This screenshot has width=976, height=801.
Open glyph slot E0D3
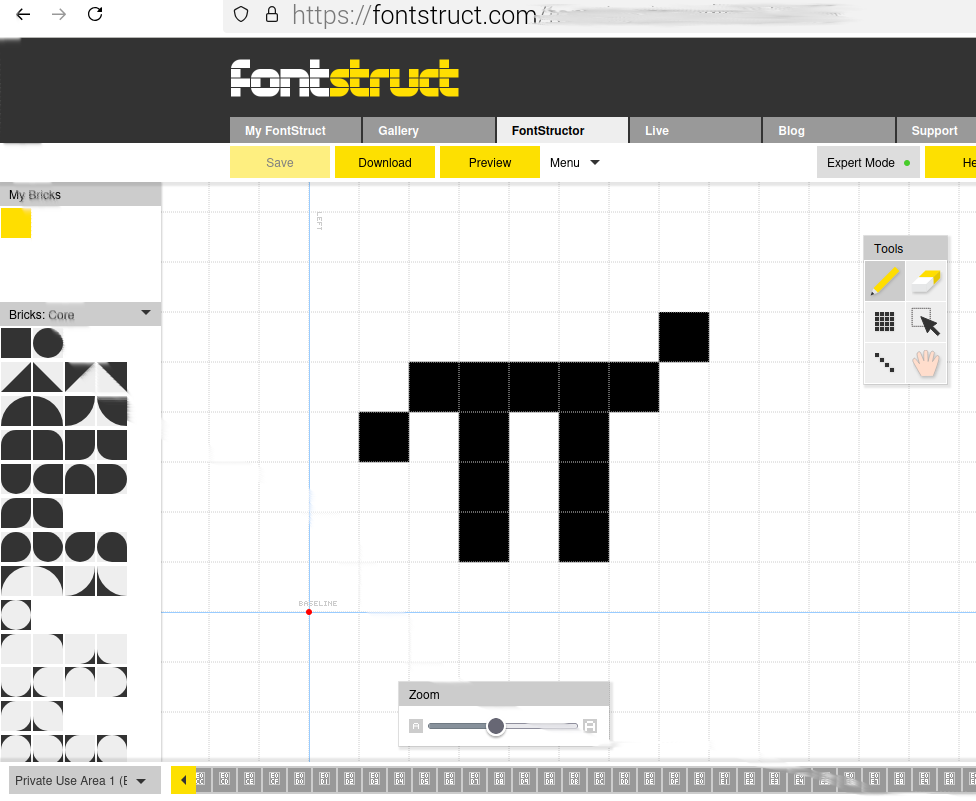tap(375, 779)
